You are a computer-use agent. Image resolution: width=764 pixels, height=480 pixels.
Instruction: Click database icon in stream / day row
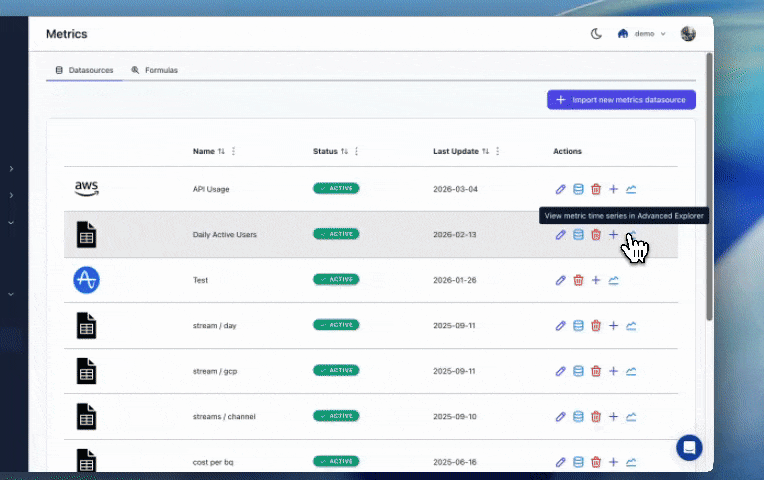click(x=578, y=326)
